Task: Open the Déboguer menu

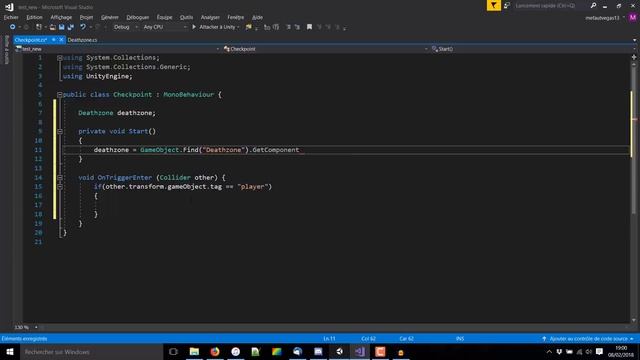Action: [138, 17]
